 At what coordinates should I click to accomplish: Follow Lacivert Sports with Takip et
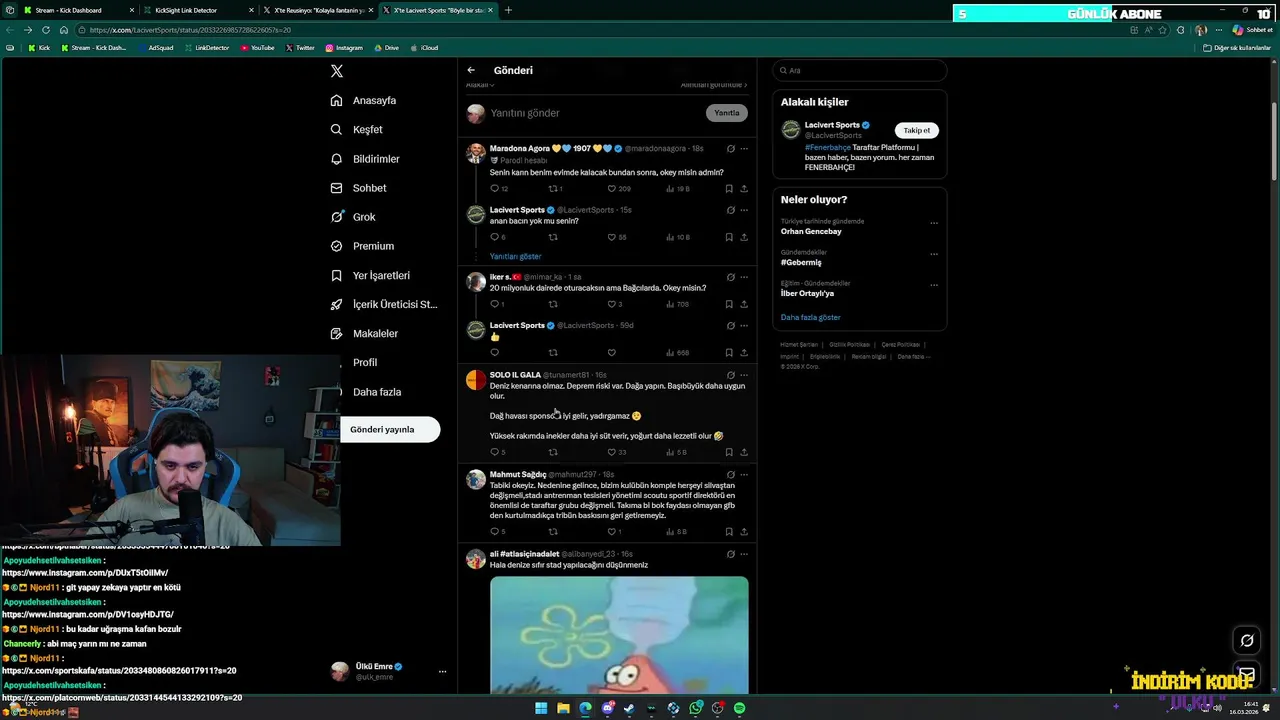point(917,130)
